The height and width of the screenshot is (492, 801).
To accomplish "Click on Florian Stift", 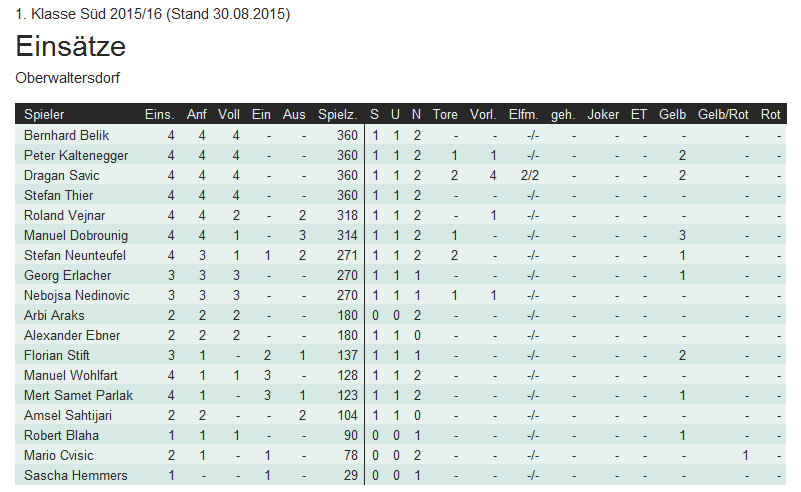I will tap(57, 355).
